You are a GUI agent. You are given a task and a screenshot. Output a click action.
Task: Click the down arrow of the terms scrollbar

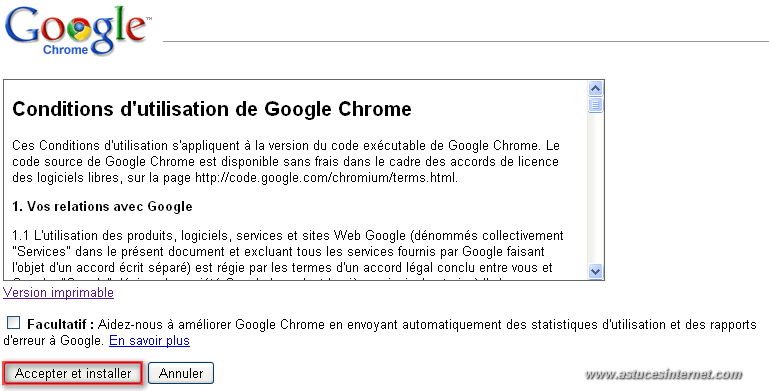tap(595, 271)
